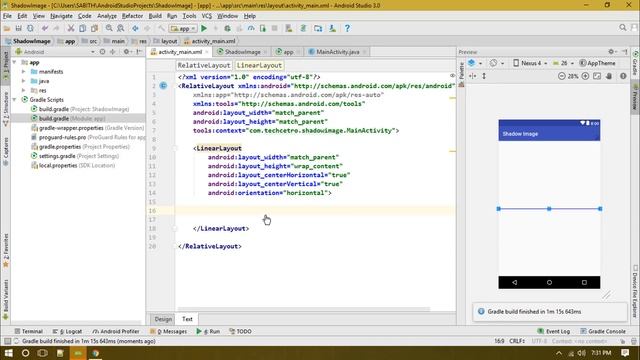This screenshot has width=640, height=360.
Task: Click the Help question mark icon
Action: point(347,29)
